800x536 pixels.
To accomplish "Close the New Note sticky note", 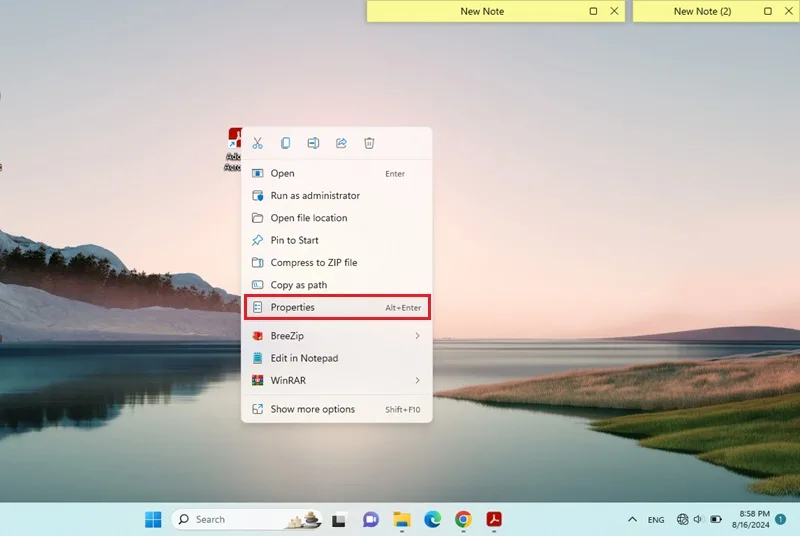I will pyautogui.click(x=614, y=11).
